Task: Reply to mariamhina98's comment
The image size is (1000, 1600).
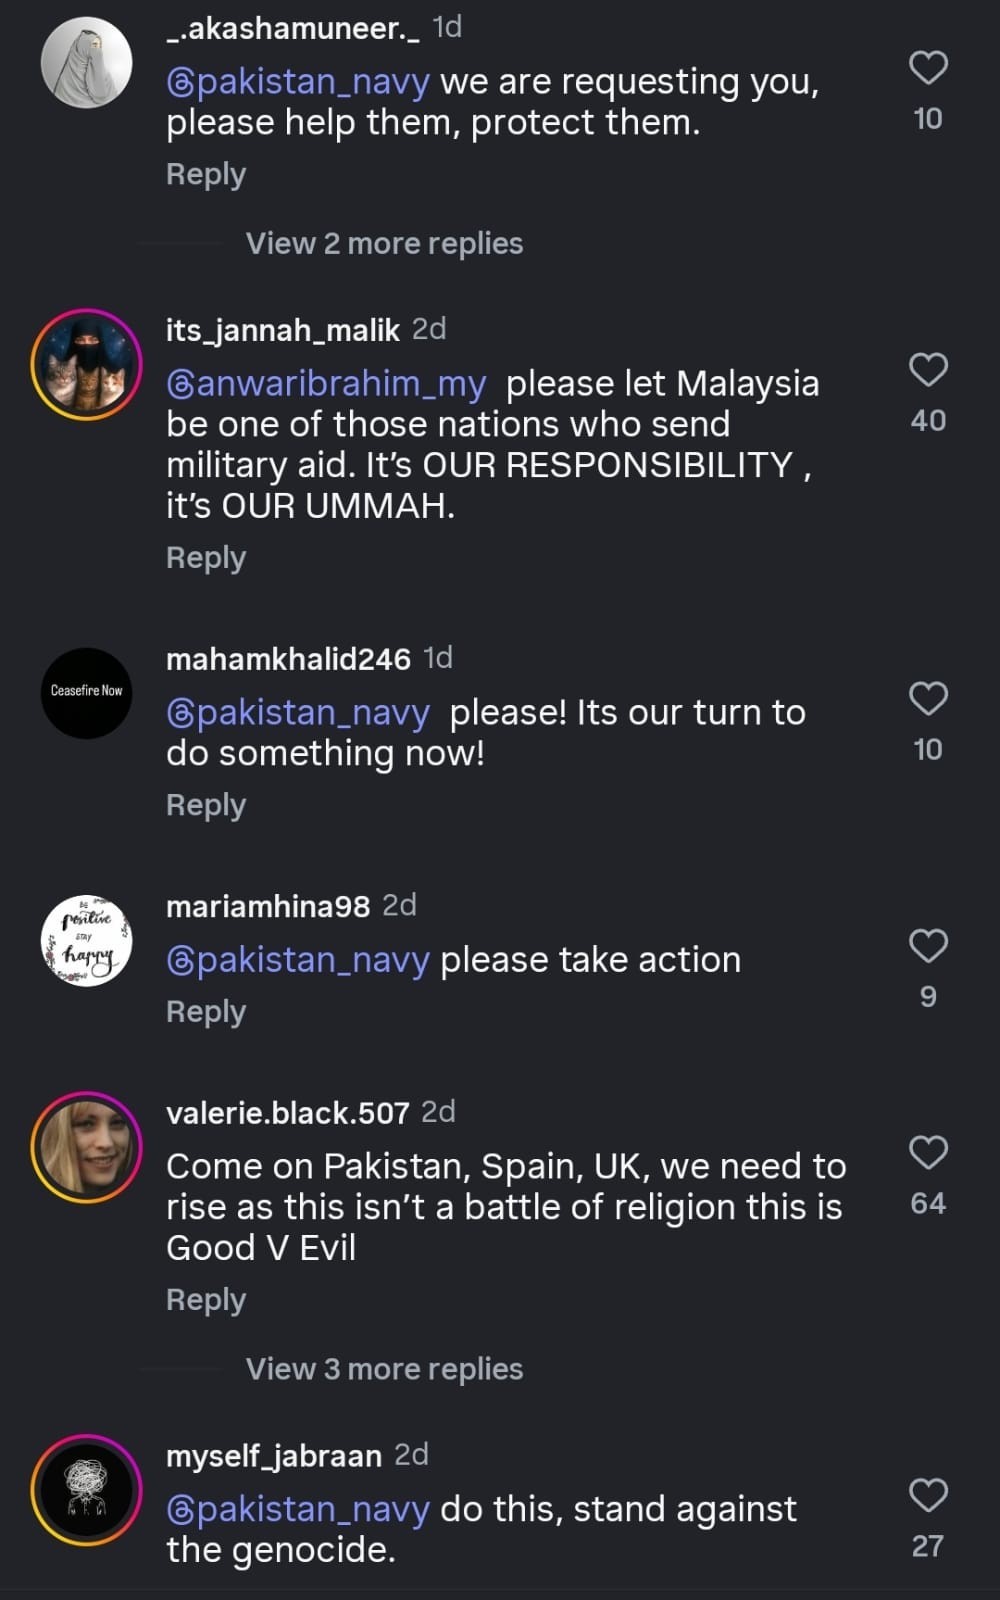Action: point(206,1012)
